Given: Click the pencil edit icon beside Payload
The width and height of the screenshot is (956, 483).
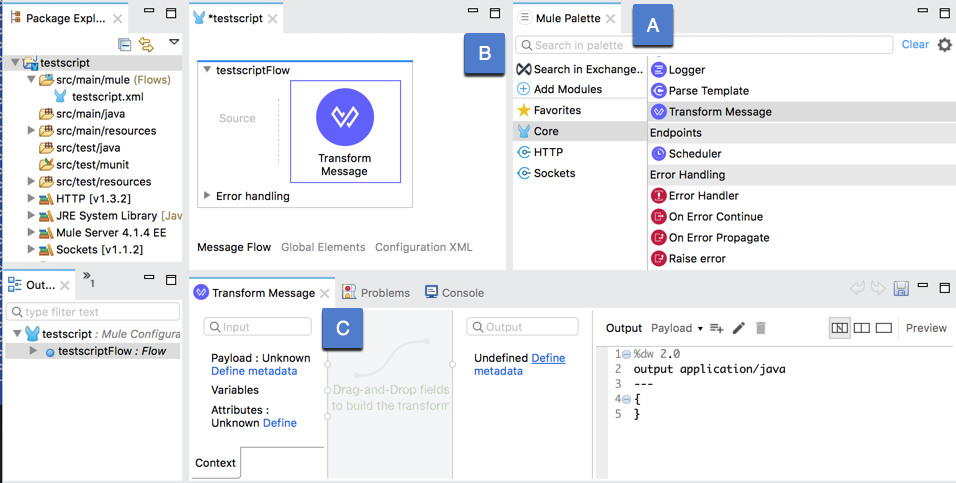Looking at the screenshot, I should click(x=739, y=328).
